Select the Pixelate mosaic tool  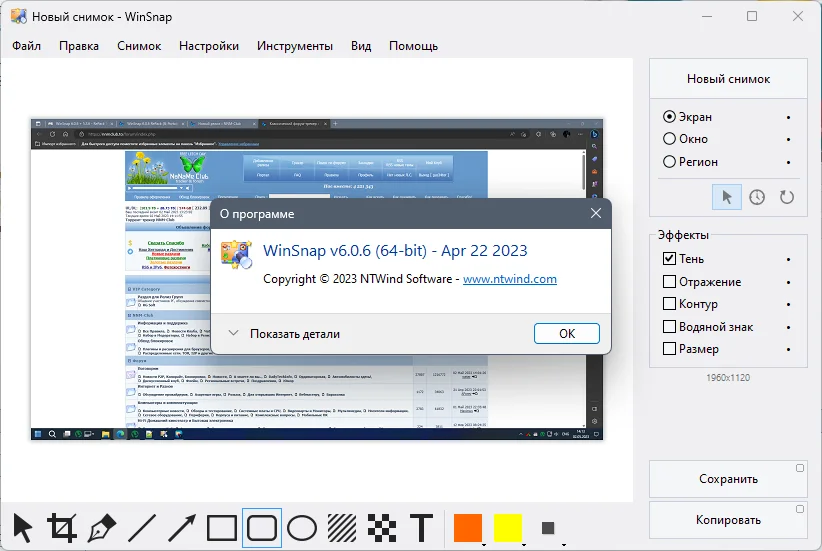tap(382, 527)
